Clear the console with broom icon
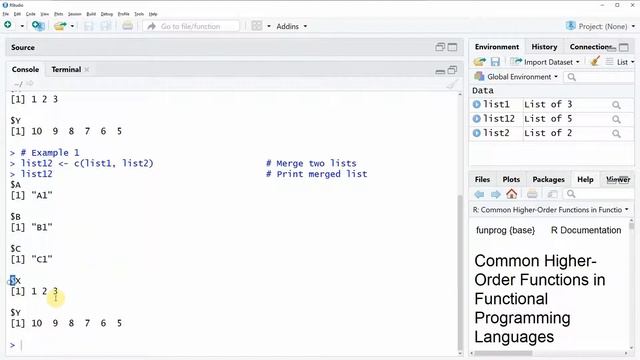640x360 pixels. [451, 84]
